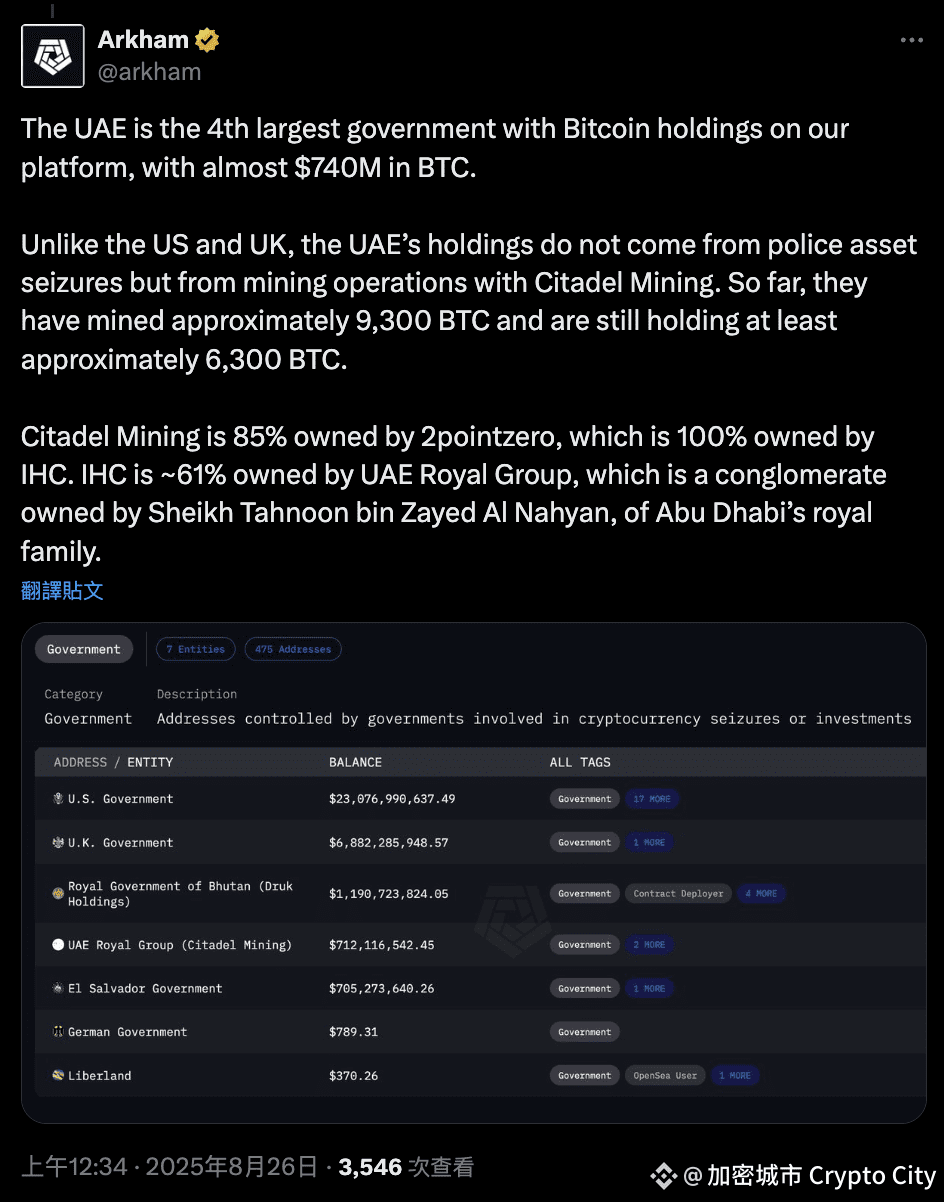
Task: Click the U.K. Government entity icon
Action: click(58, 843)
